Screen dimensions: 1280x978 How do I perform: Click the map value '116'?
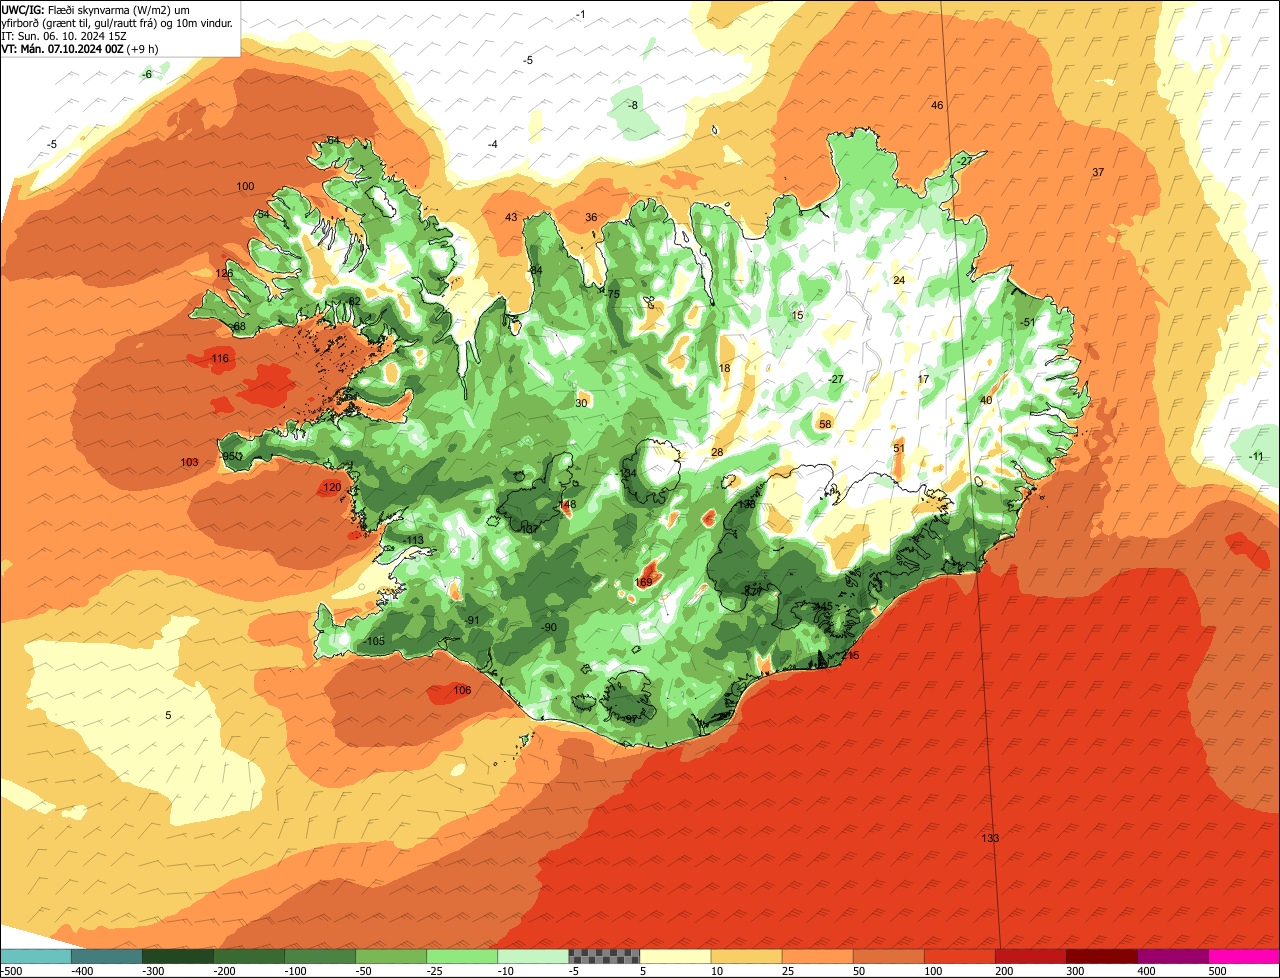[220, 359]
